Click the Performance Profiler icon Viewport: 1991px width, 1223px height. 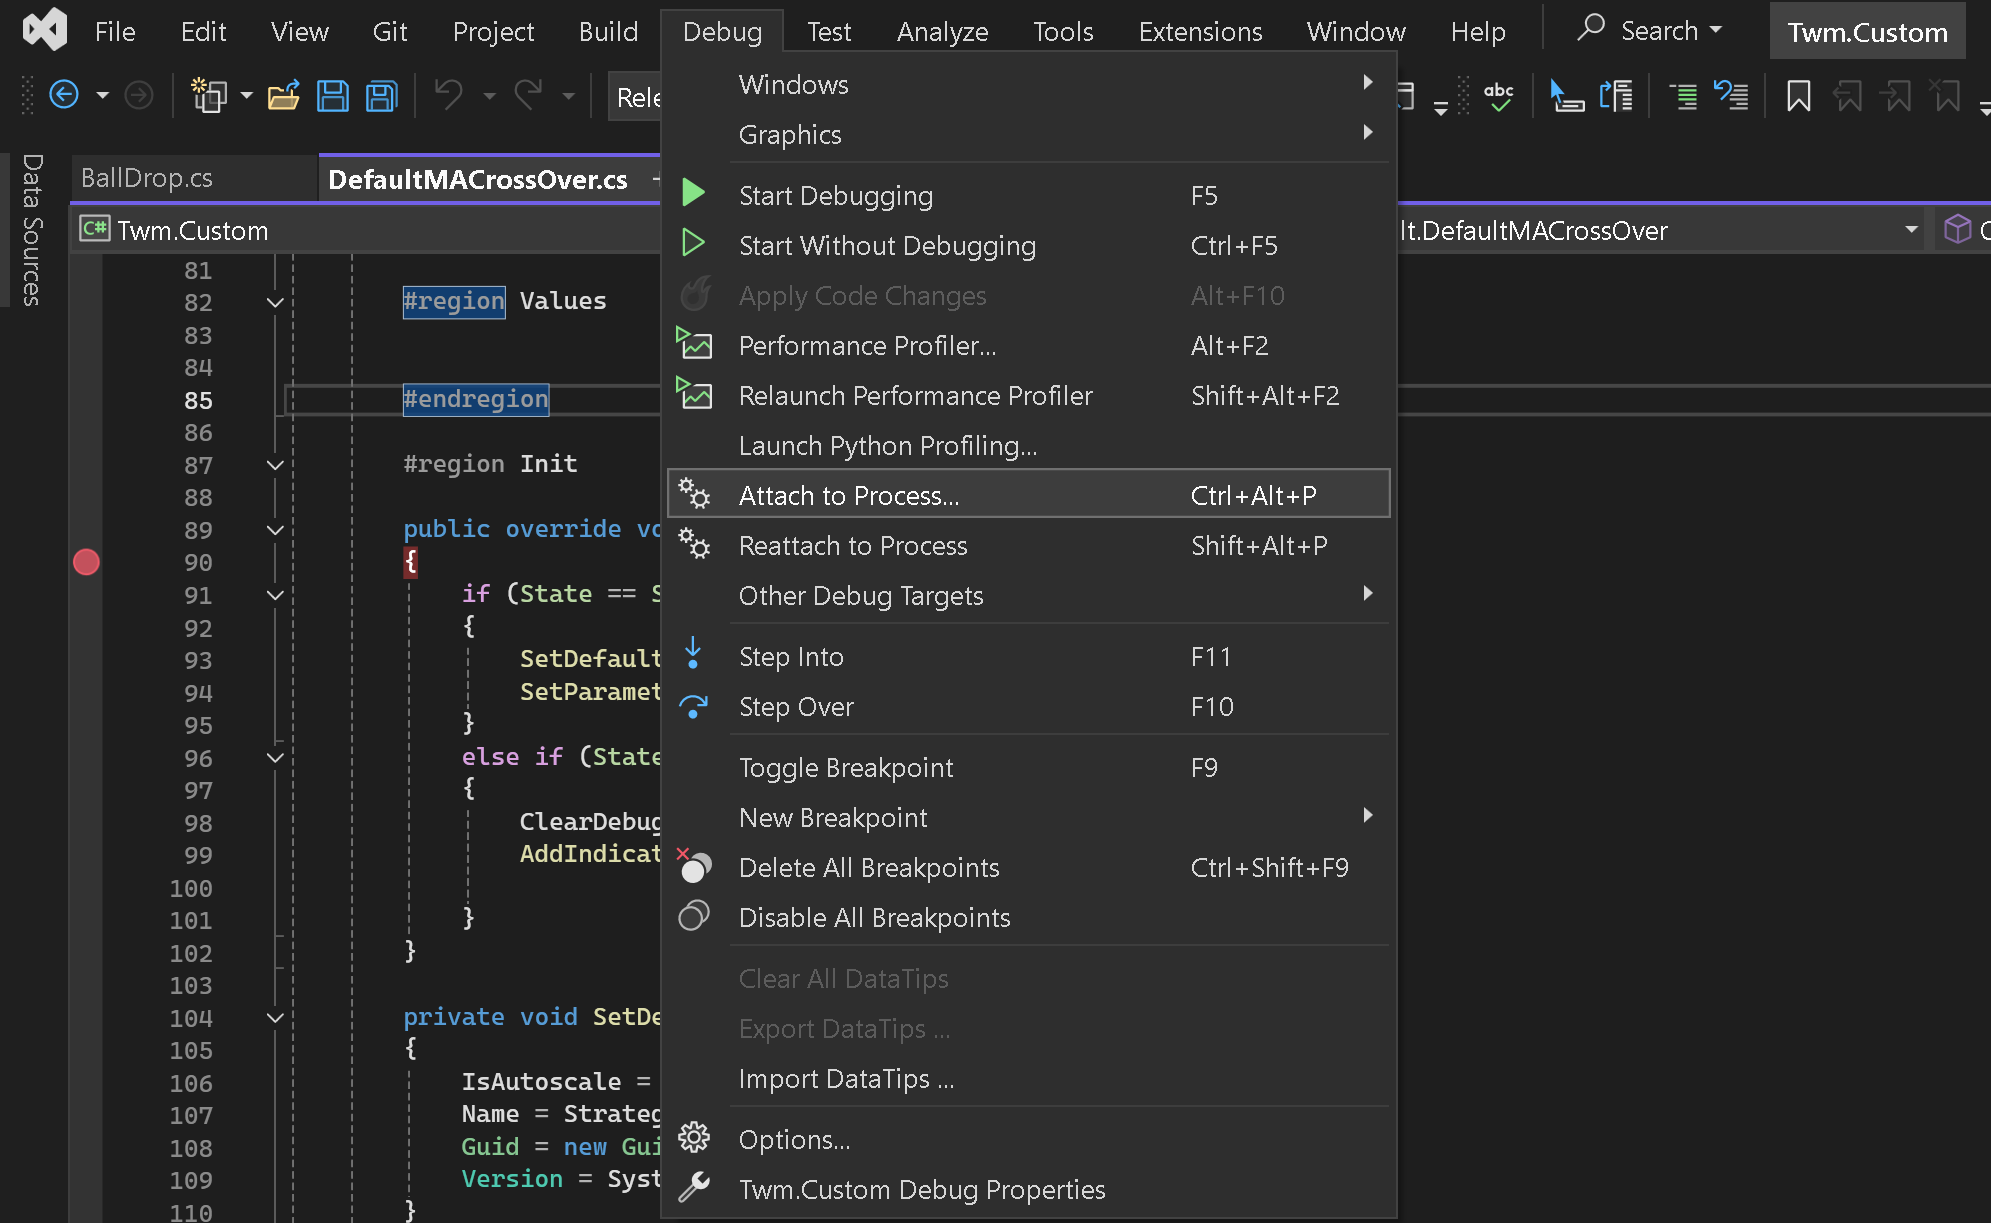pos(694,343)
